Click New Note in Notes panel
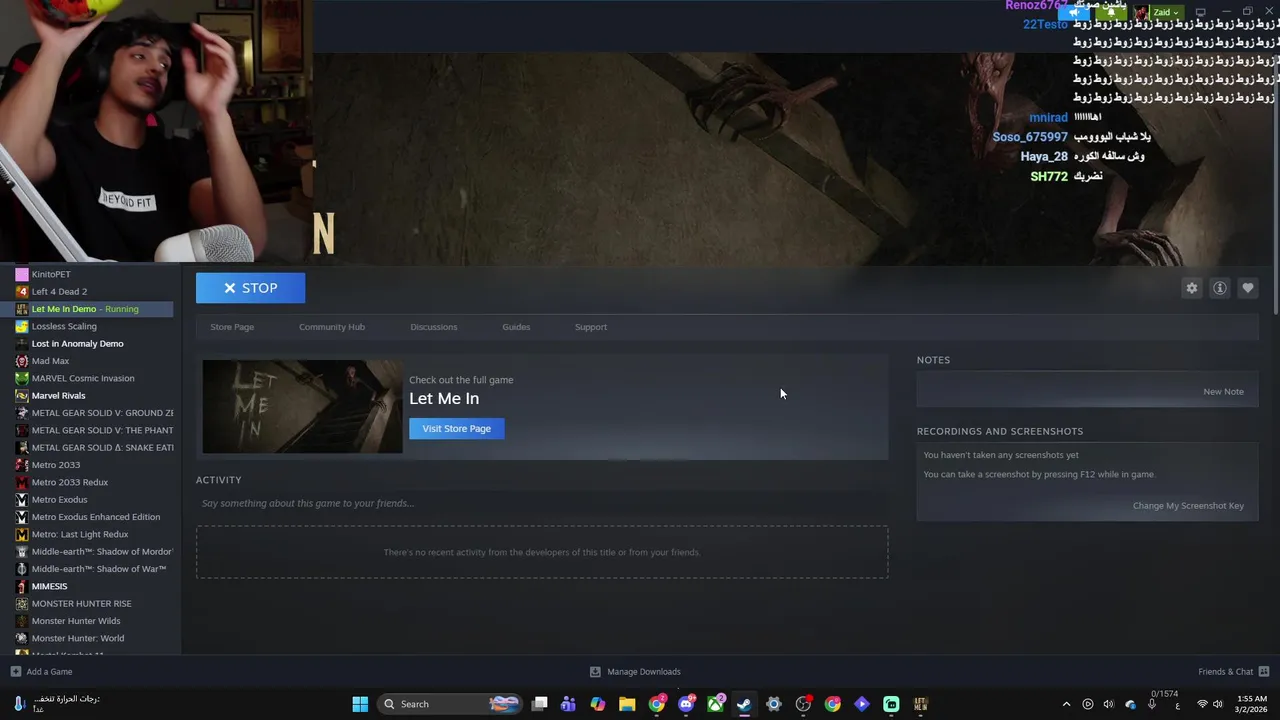1280x720 pixels. click(x=1223, y=392)
